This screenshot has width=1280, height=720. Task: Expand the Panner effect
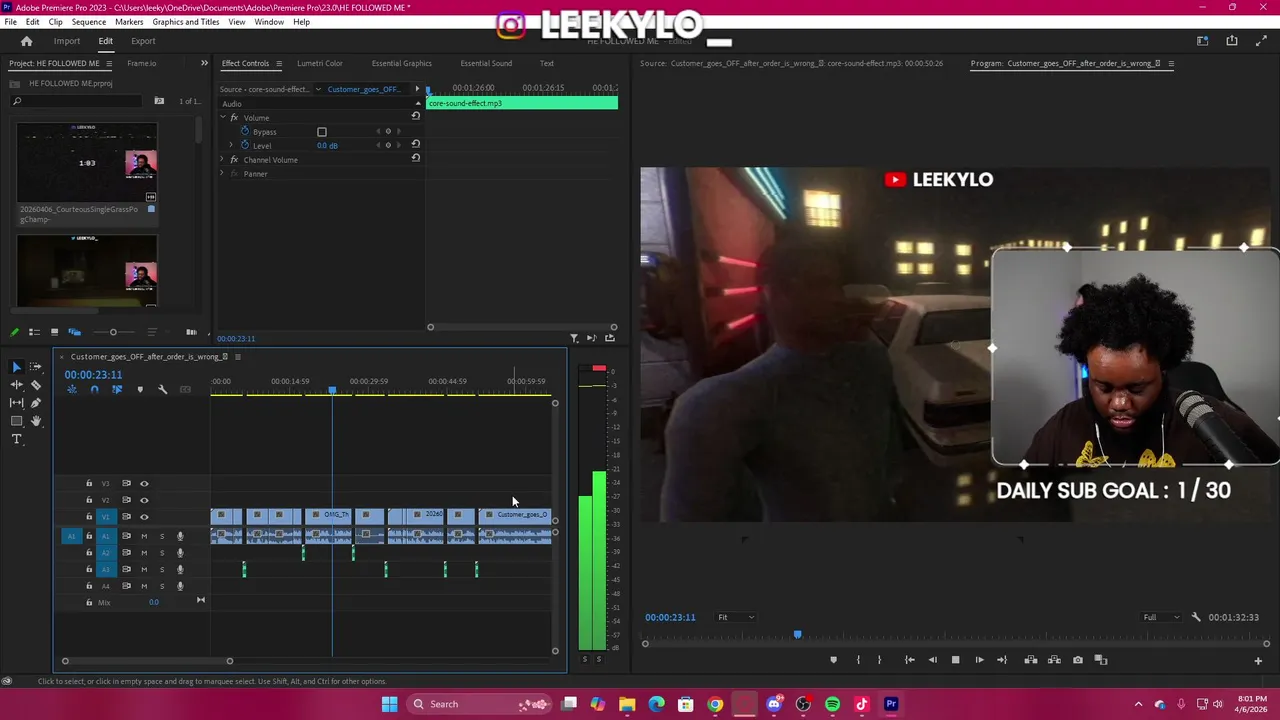pyautogui.click(x=223, y=174)
